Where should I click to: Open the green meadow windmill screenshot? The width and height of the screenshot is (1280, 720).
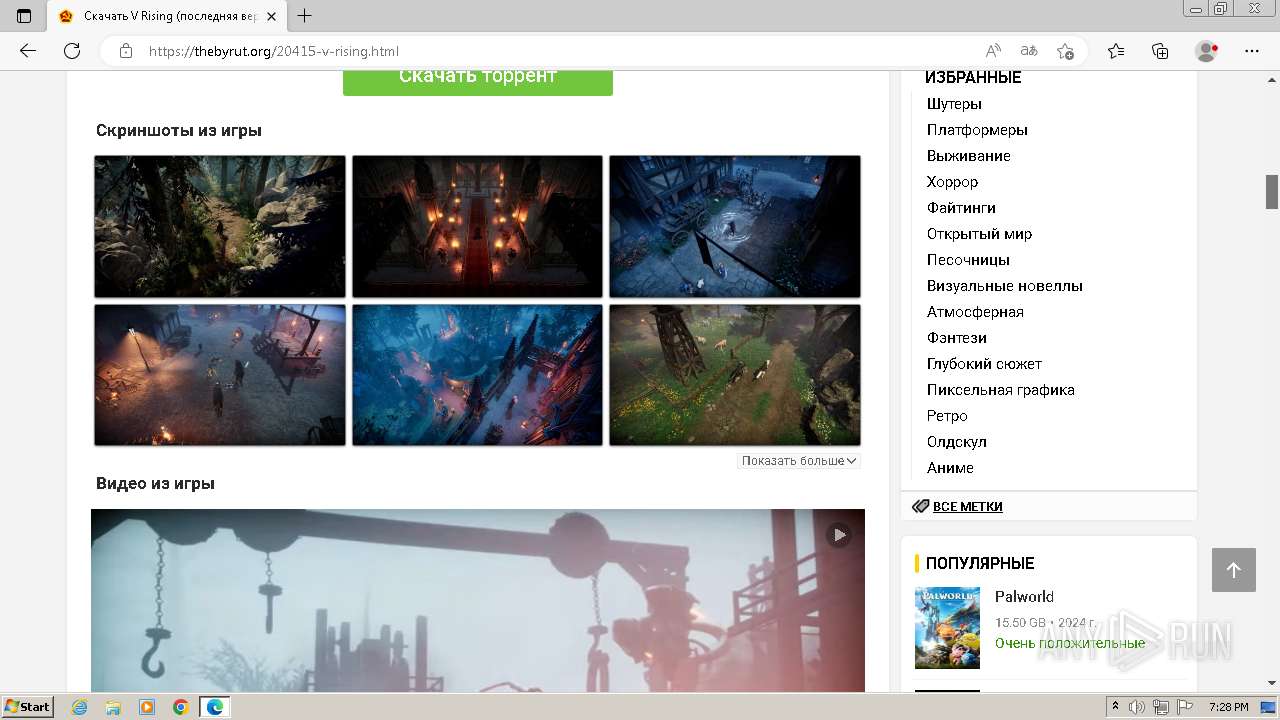pos(735,375)
